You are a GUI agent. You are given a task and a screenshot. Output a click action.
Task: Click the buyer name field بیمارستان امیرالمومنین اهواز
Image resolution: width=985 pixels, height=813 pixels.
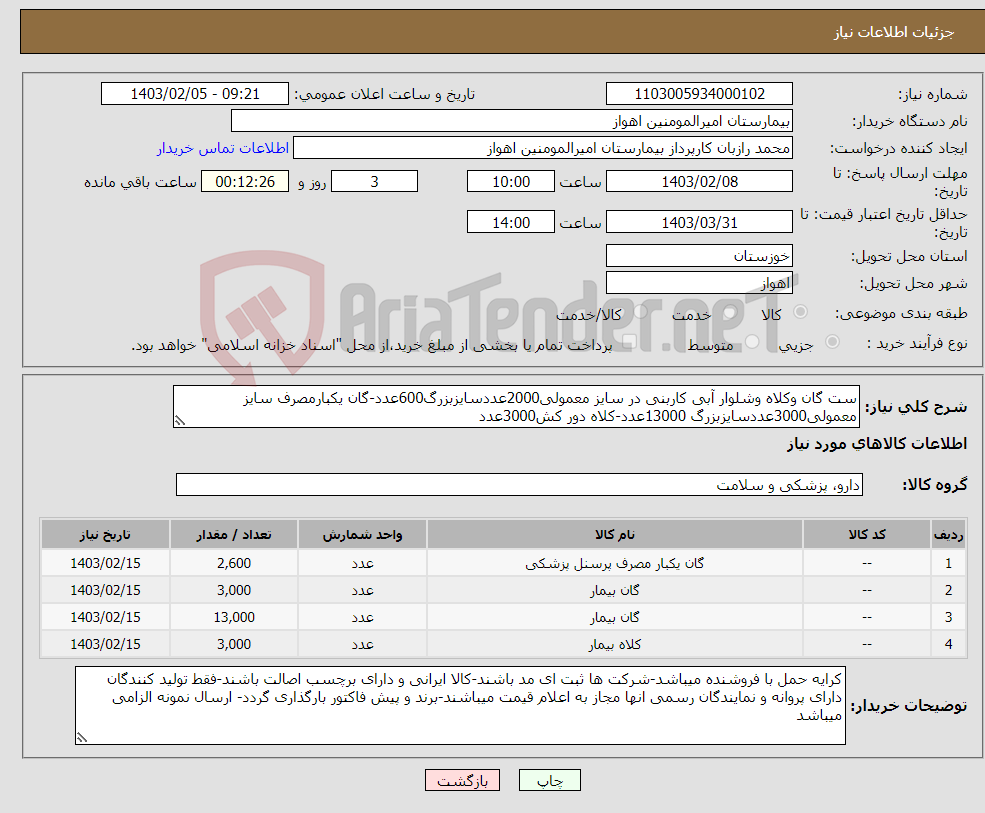[512, 121]
